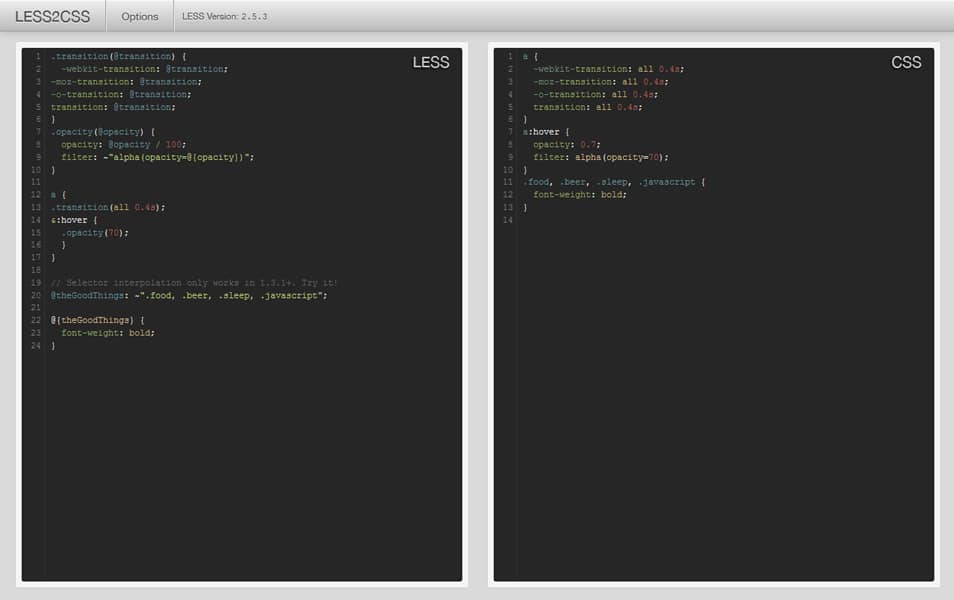Click '.transition(all 0.4s);' line

coord(108,208)
